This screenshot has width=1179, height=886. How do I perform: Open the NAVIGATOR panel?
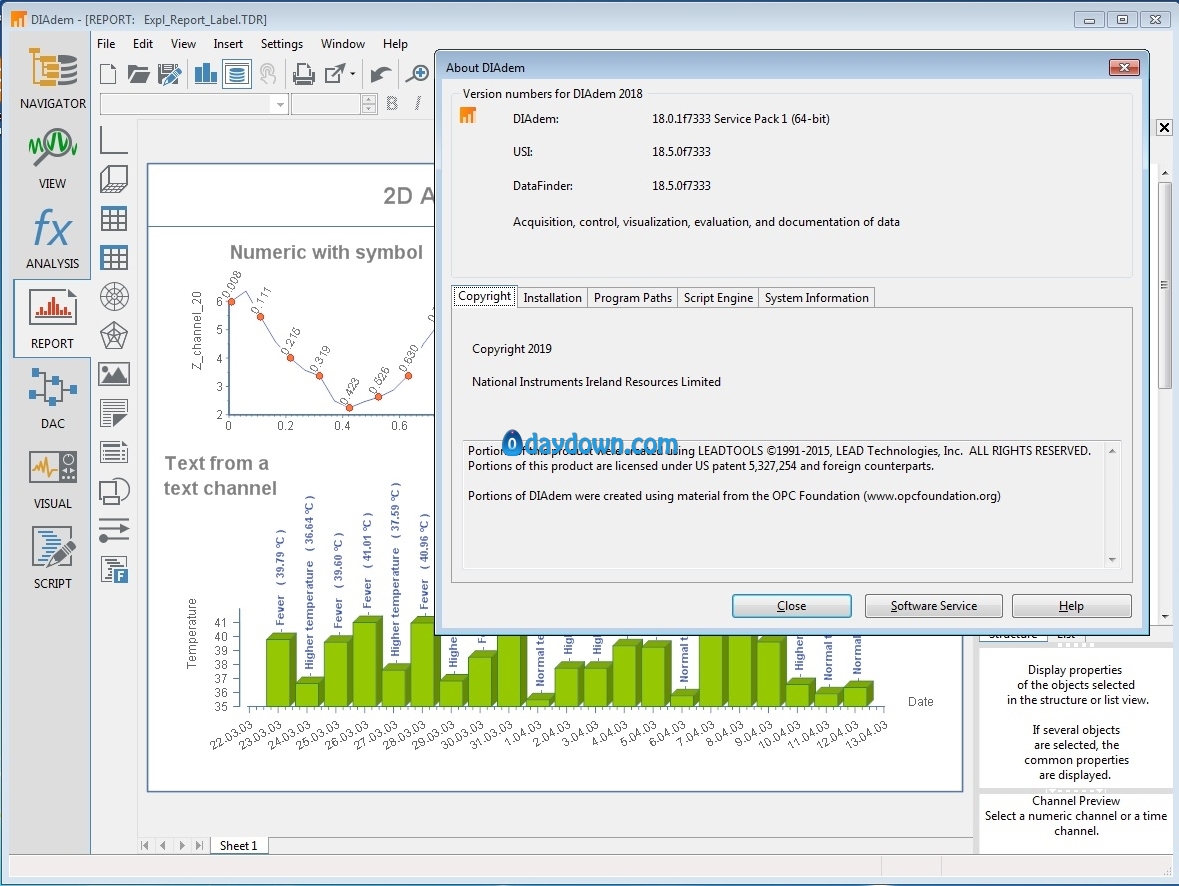pyautogui.click(x=53, y=79)
